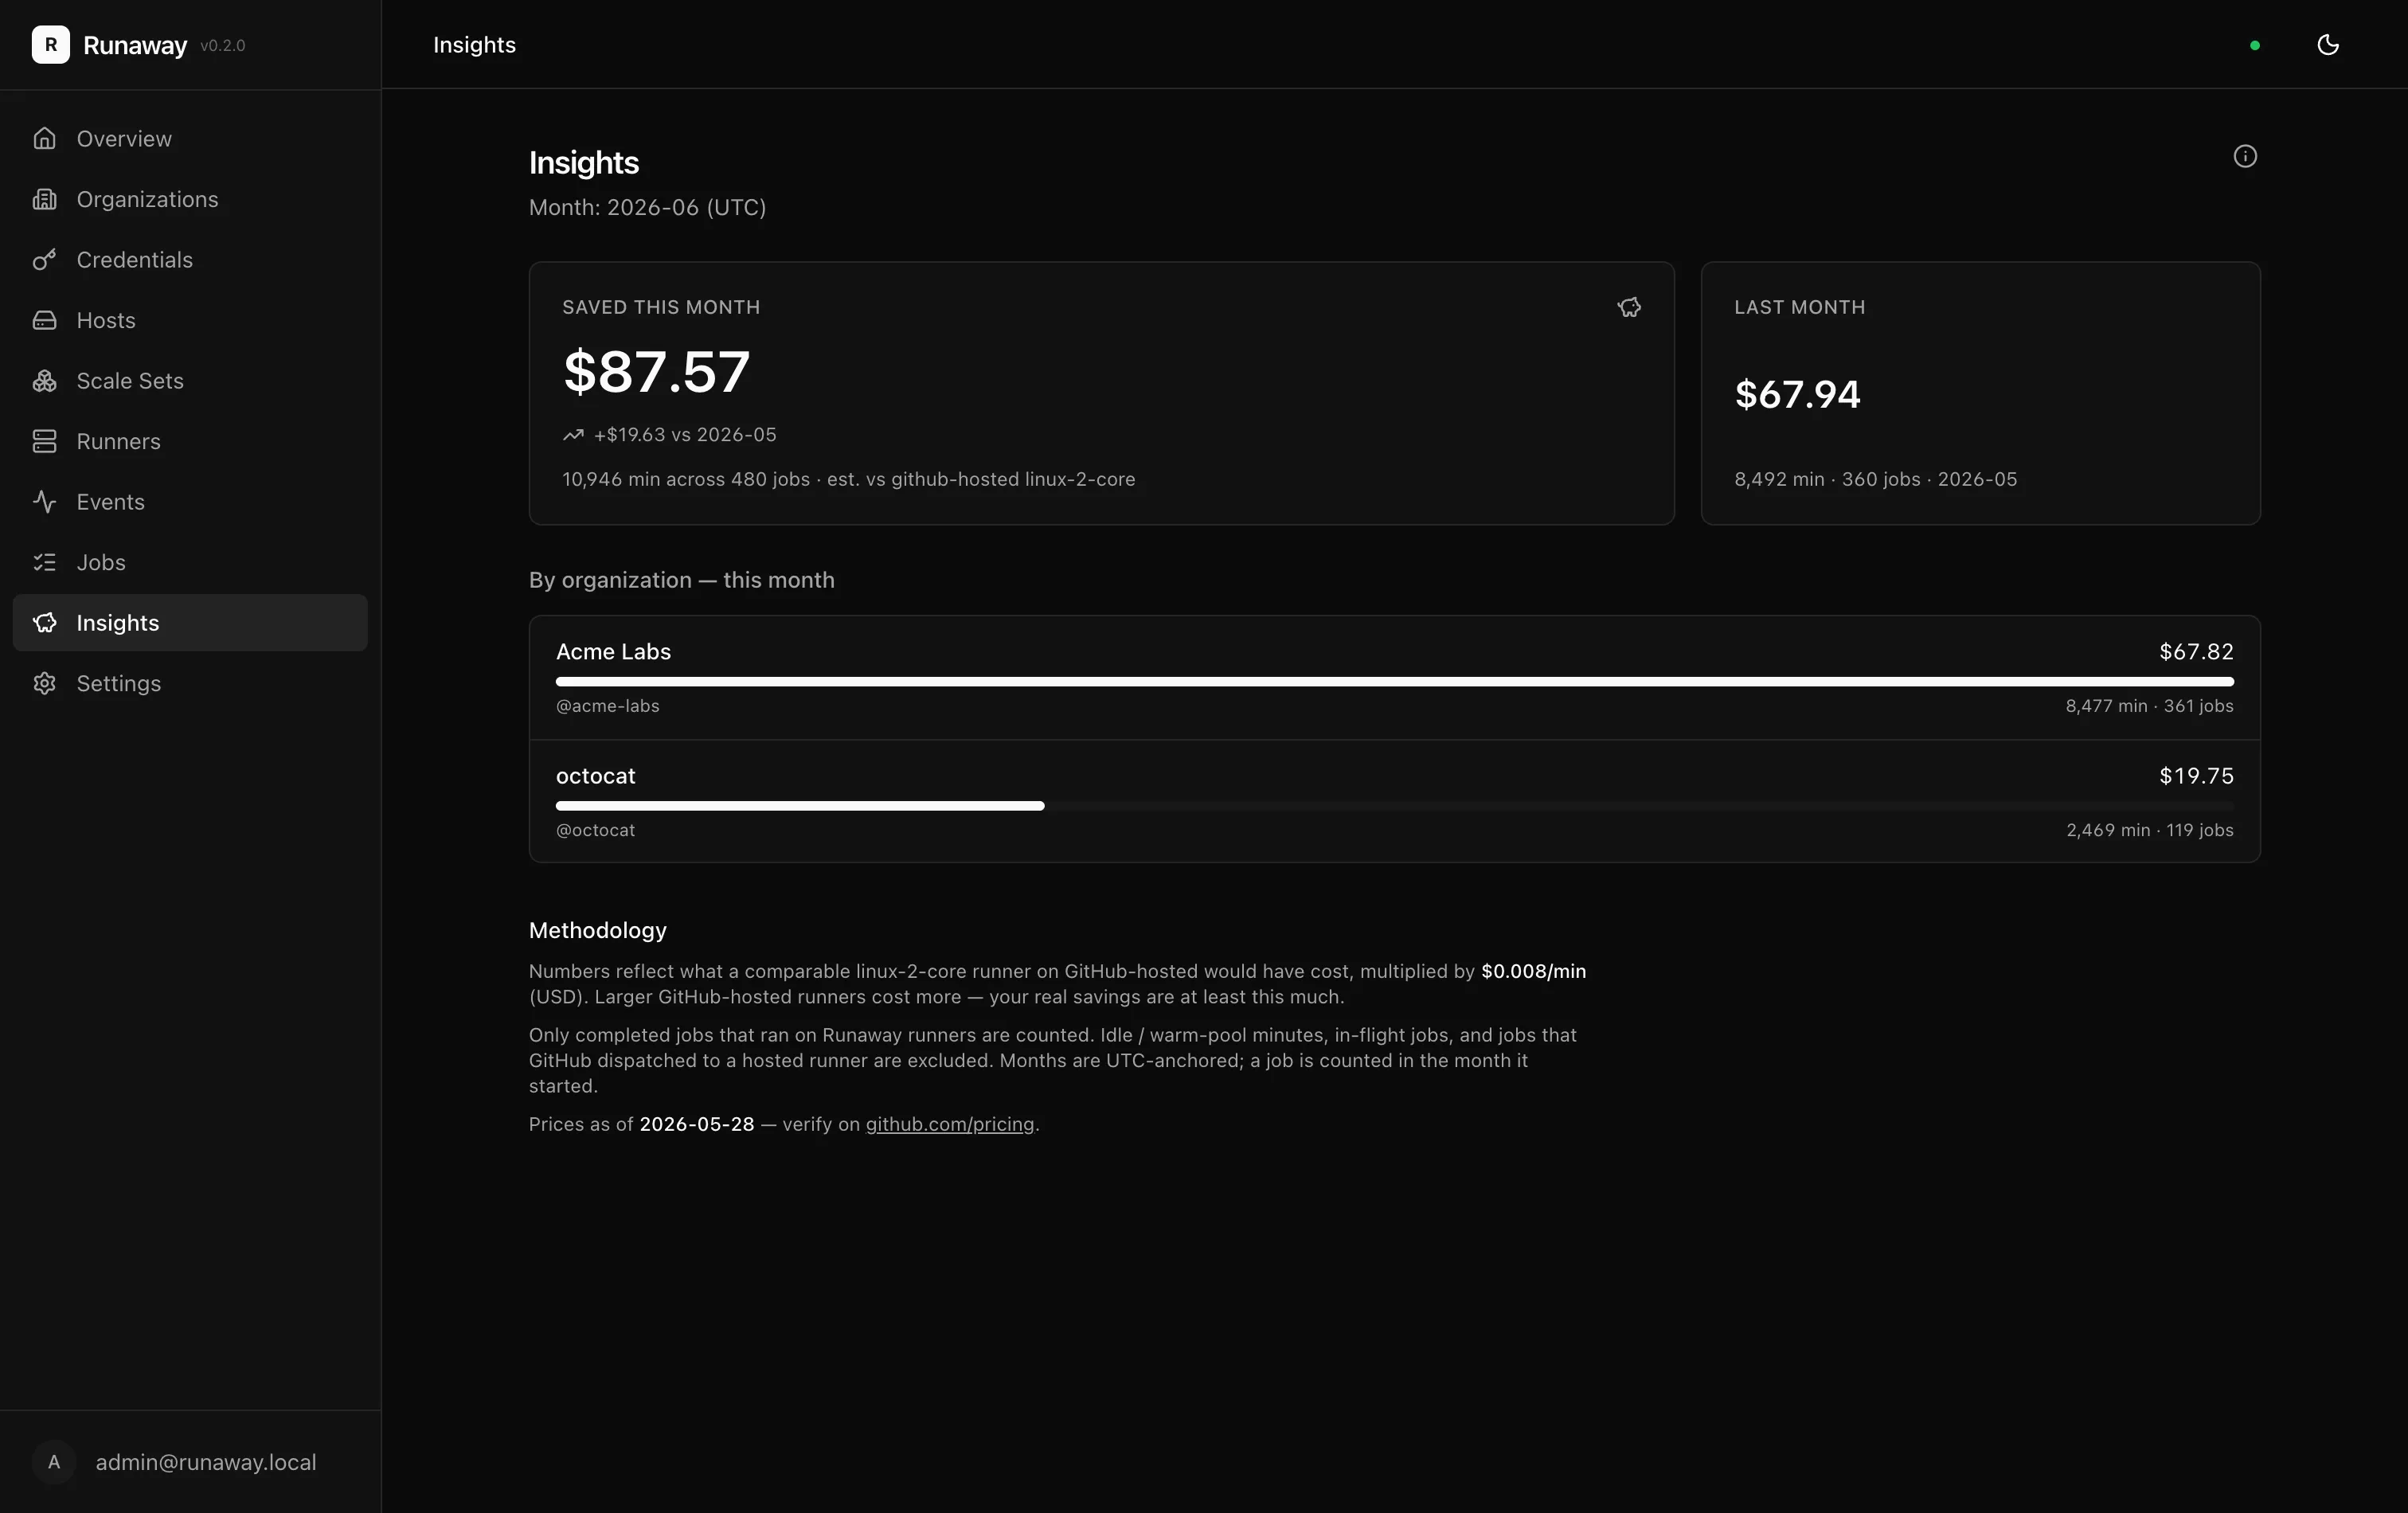Open the Events page

click(190, 502)
